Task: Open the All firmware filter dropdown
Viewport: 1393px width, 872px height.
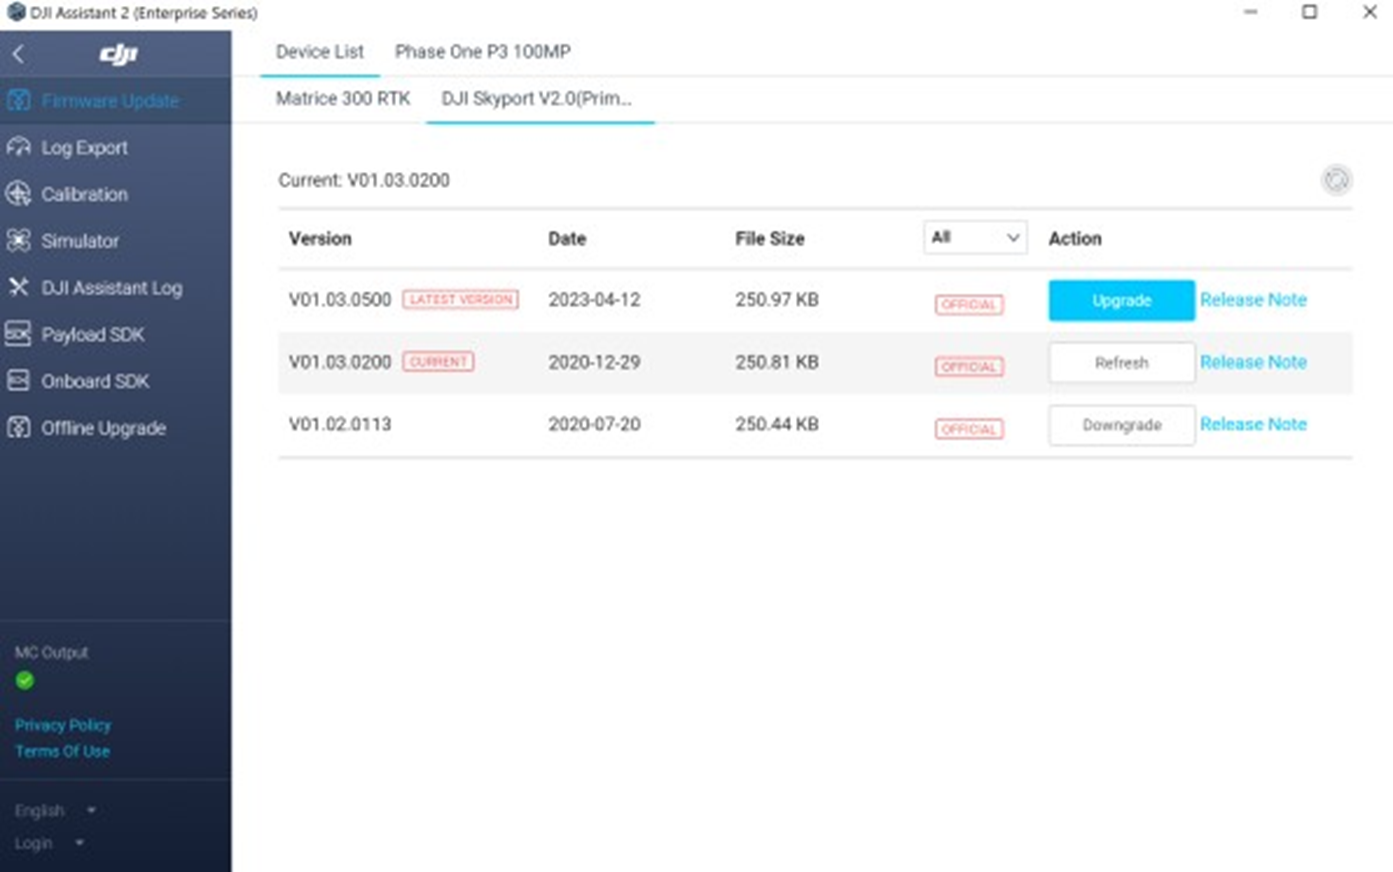Action: coord(975,237)
